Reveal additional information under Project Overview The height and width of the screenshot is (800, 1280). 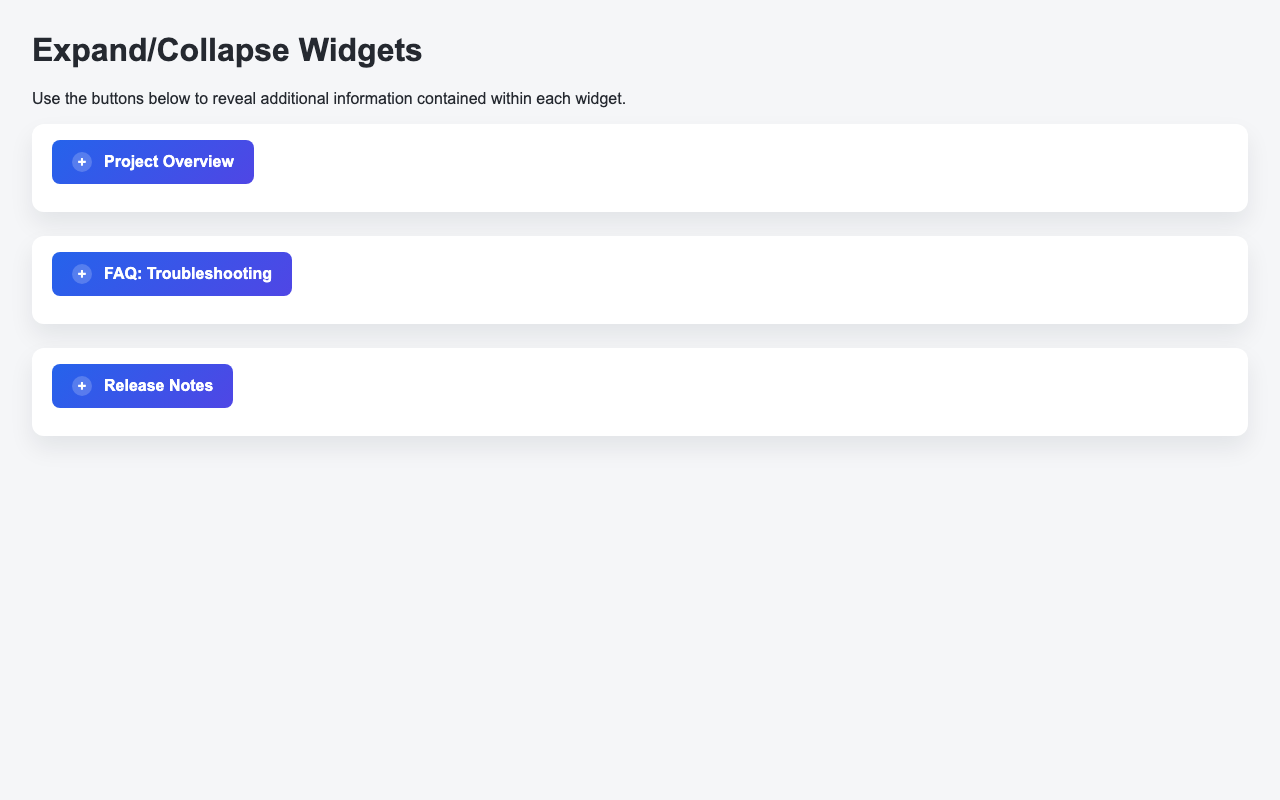pyautogui.click(x=151, y=161)
